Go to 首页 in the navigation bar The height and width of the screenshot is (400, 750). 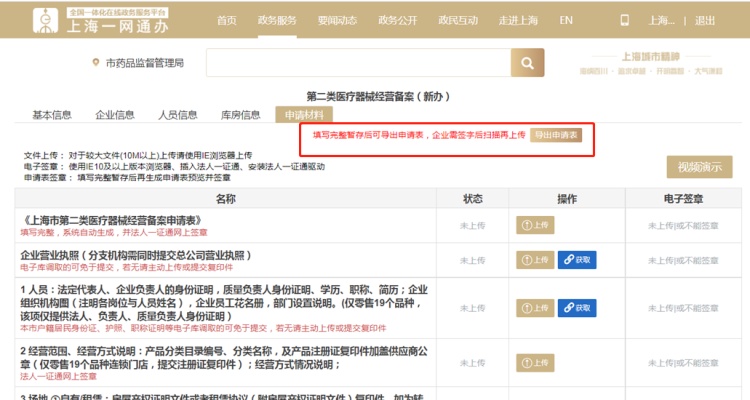pyautogui.click(x=227, y=20)
